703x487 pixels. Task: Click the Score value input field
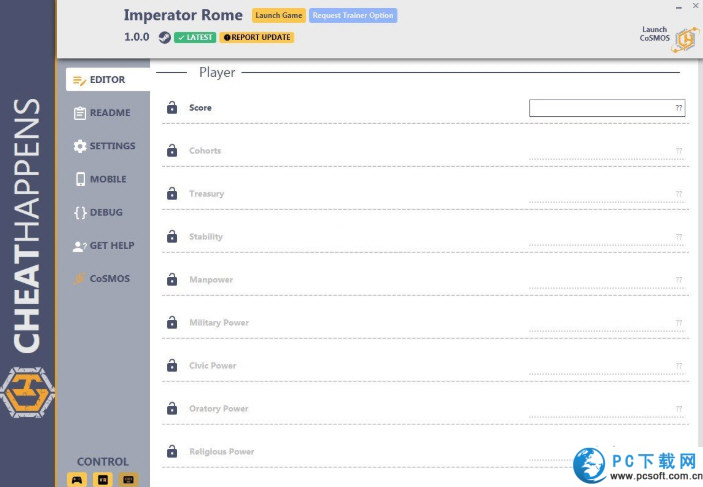click(x=606, y=108)
